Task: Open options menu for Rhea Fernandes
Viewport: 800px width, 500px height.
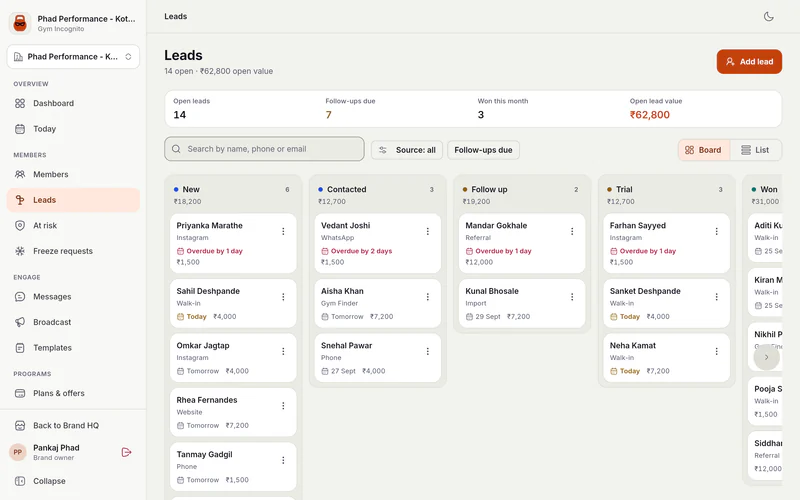Action: point(283,406)
